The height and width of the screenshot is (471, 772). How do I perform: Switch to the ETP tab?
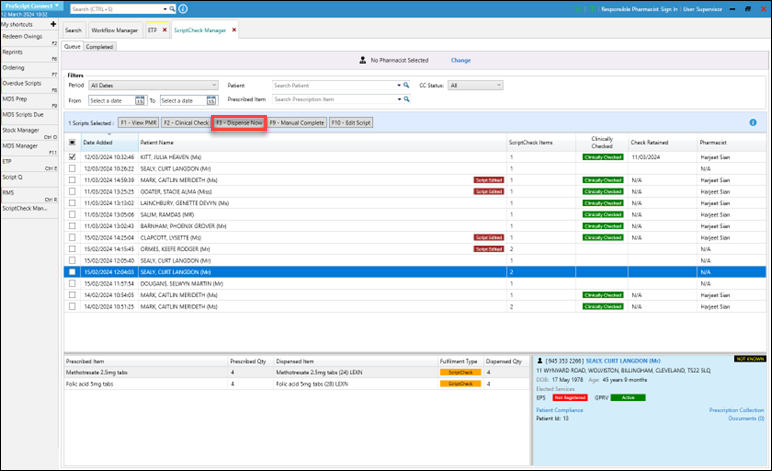[152, 30]
